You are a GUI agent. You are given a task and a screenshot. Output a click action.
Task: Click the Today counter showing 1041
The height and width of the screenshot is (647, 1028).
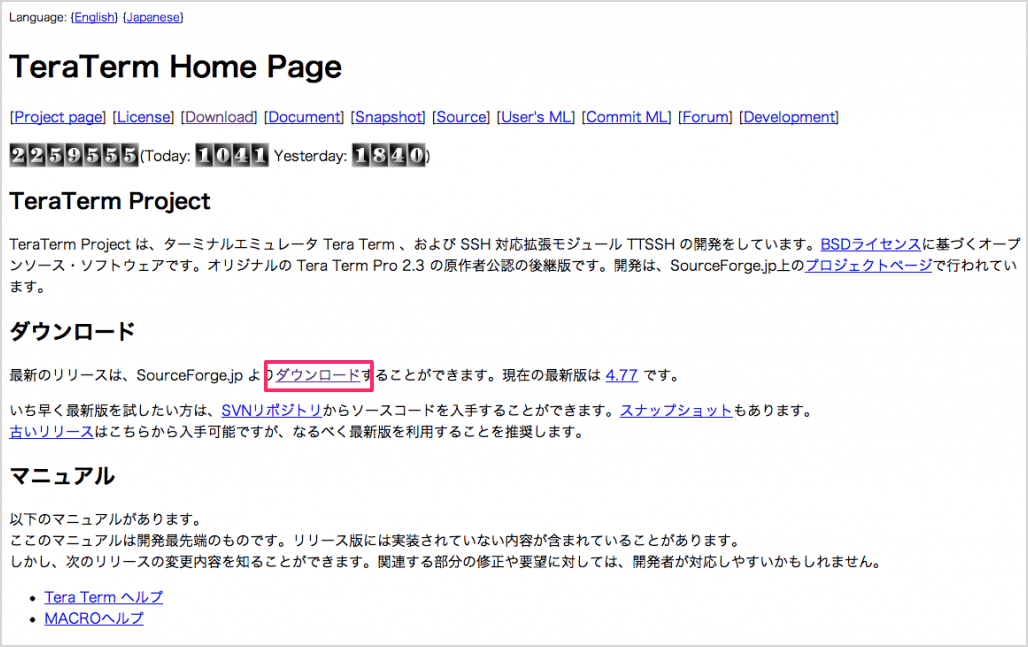pyautogui.click(x=232, y=155)
